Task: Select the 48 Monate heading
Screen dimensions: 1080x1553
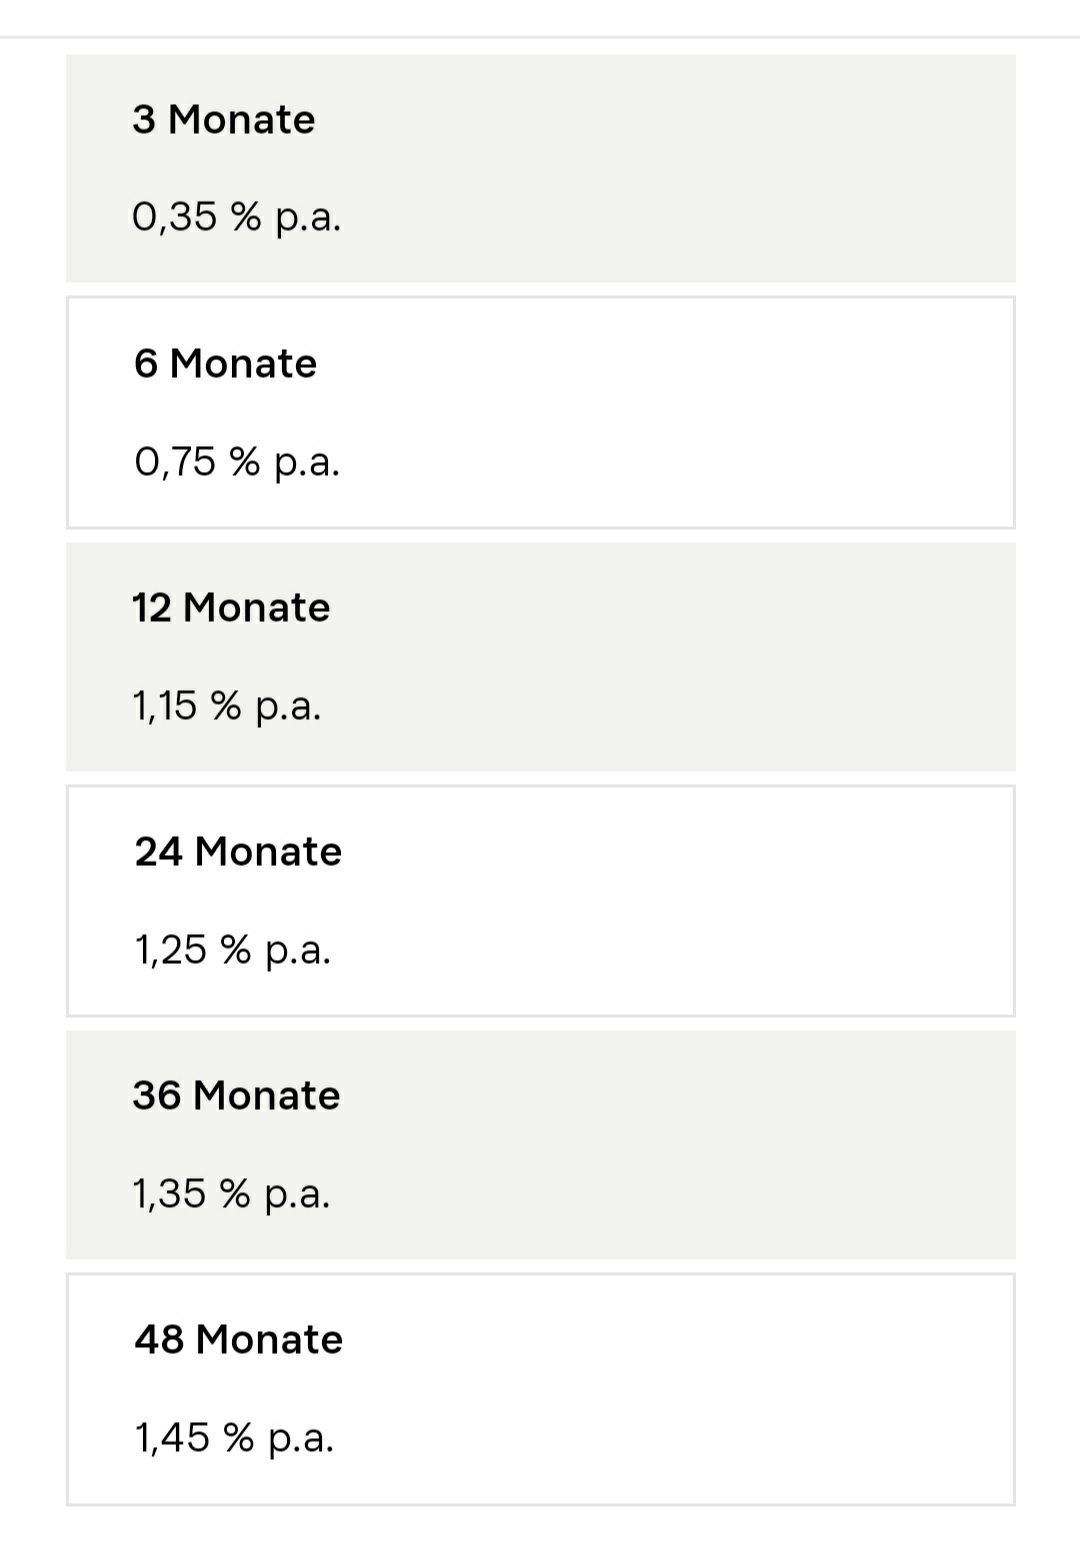Action: coord(238,1340)
